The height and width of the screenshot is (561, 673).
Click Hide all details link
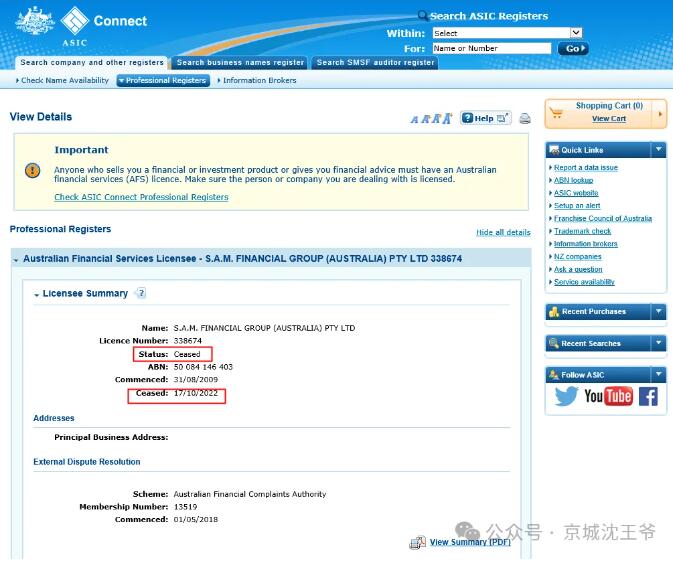[x=503, y=232]
